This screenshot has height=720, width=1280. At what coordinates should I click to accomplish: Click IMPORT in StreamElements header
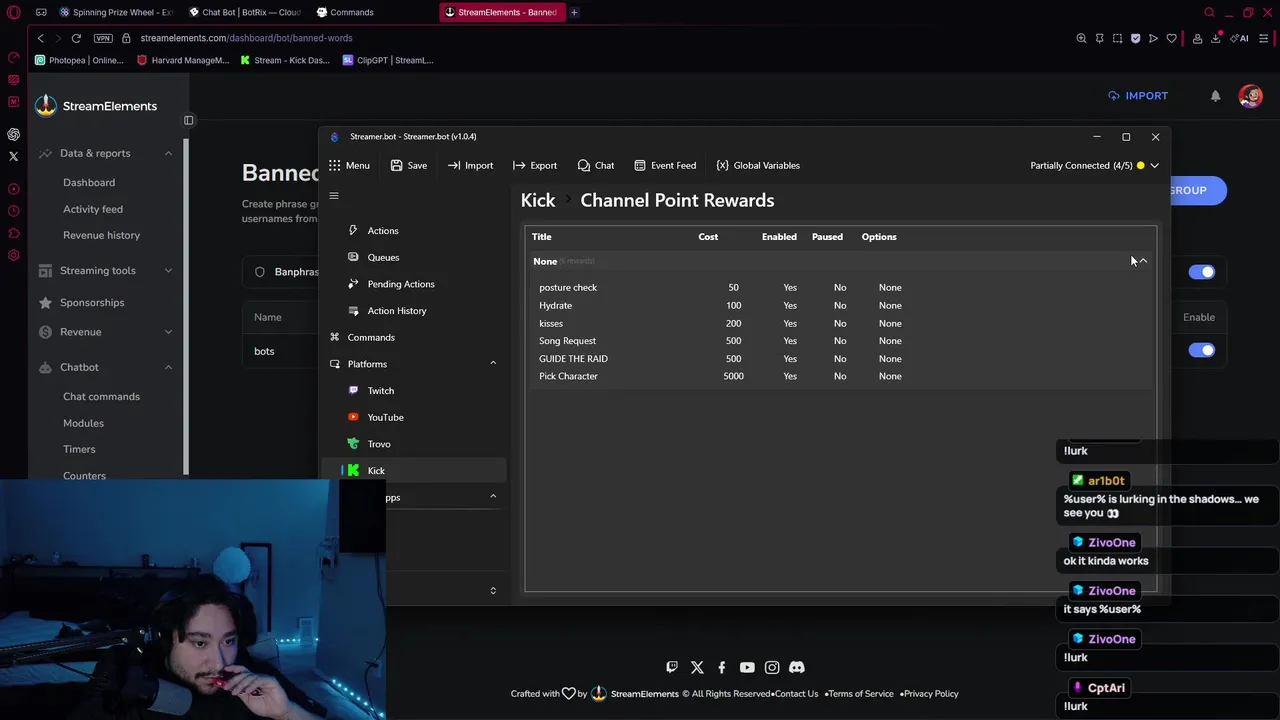tap(1138, 96)
